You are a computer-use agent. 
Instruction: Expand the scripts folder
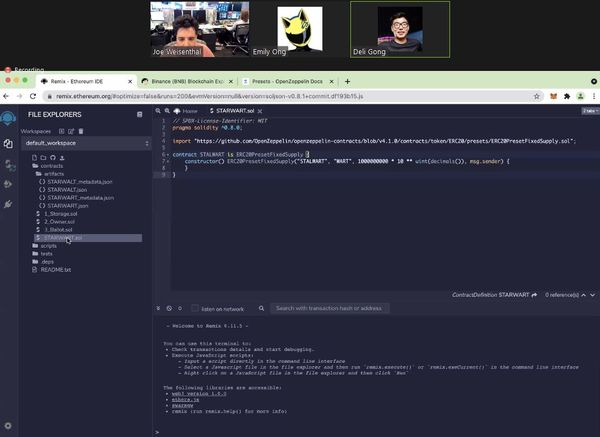[48, 245]
